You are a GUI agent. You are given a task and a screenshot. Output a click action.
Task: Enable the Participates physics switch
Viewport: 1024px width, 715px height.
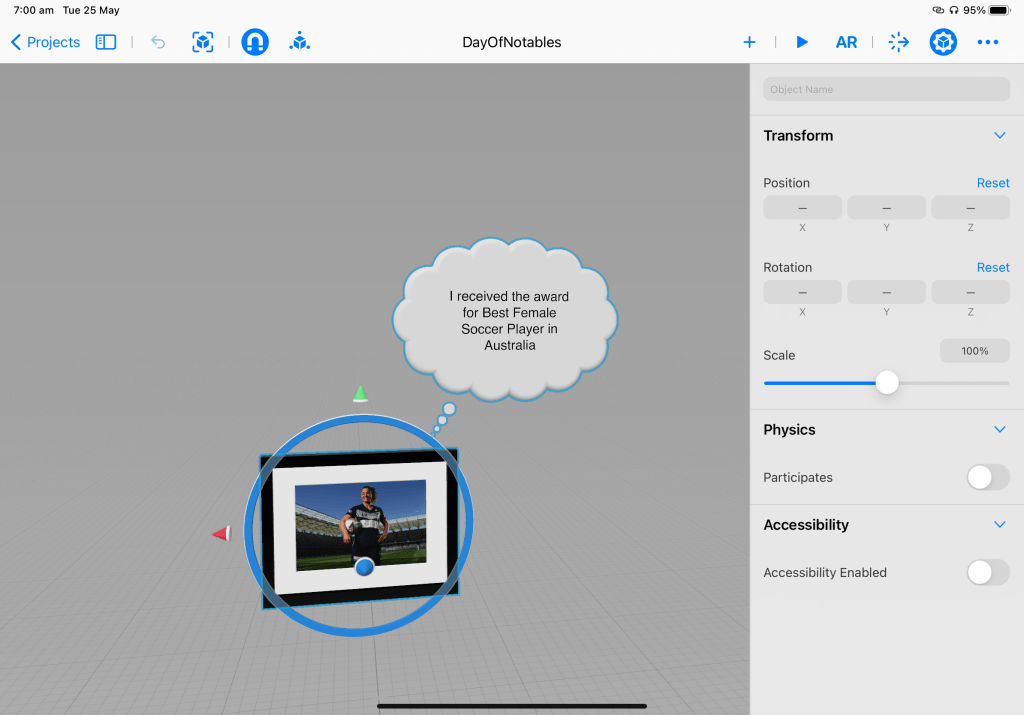[x=987, y=477]
